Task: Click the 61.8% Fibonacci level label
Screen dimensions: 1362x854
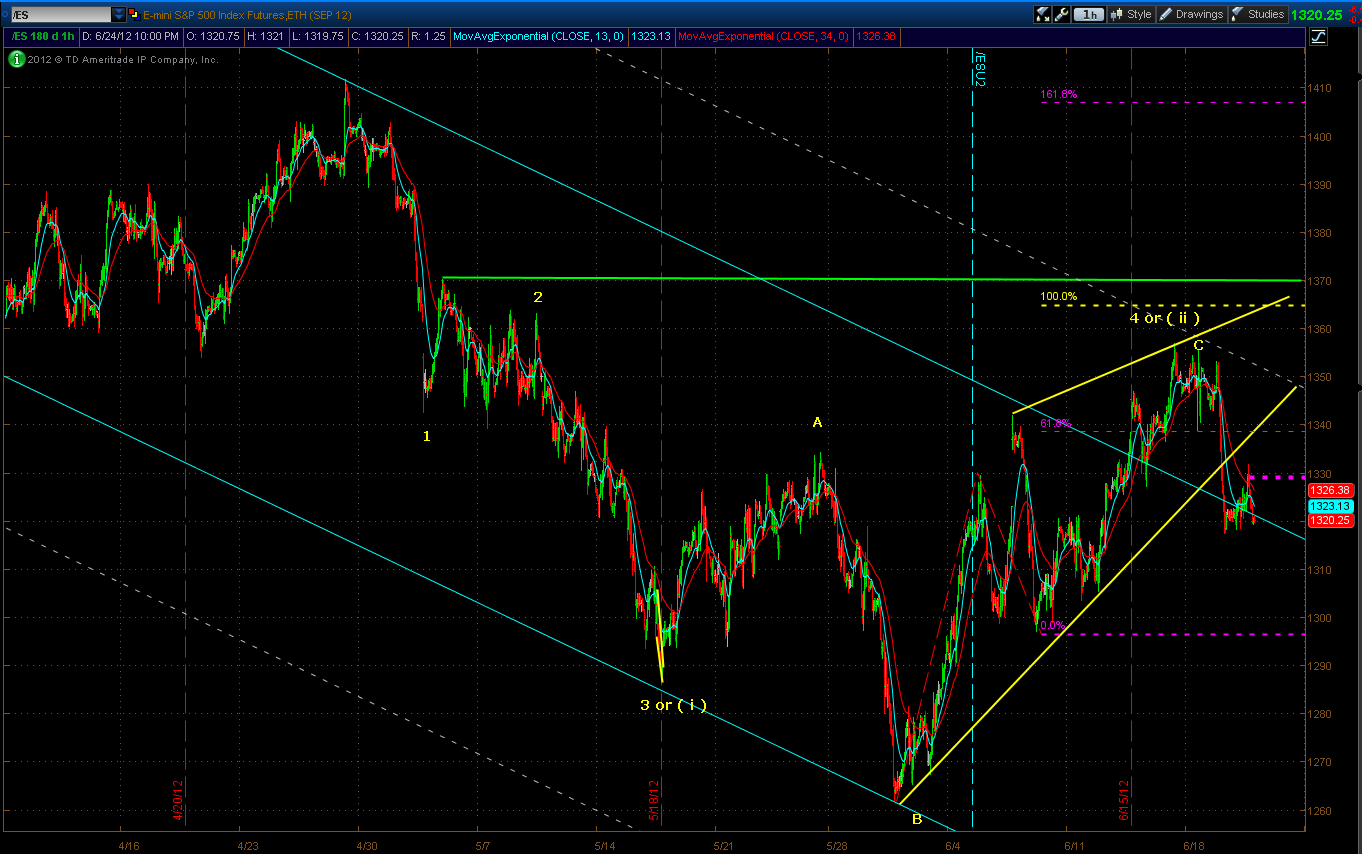Action: pos(1055,424)
